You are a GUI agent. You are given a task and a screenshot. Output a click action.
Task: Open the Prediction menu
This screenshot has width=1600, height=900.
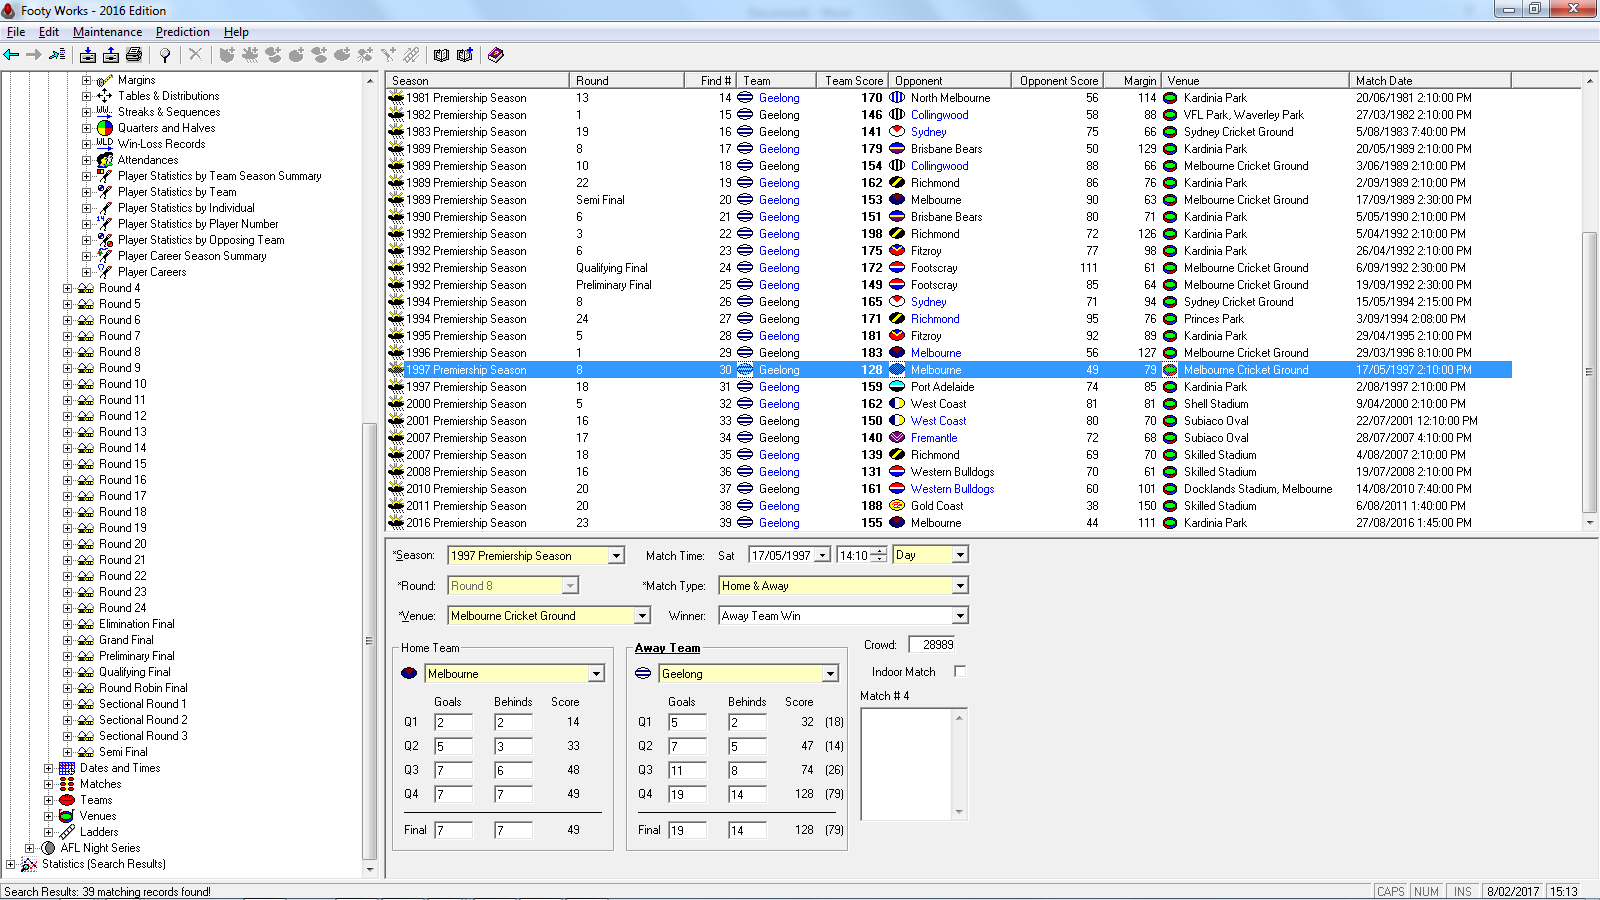coord(183,32)
